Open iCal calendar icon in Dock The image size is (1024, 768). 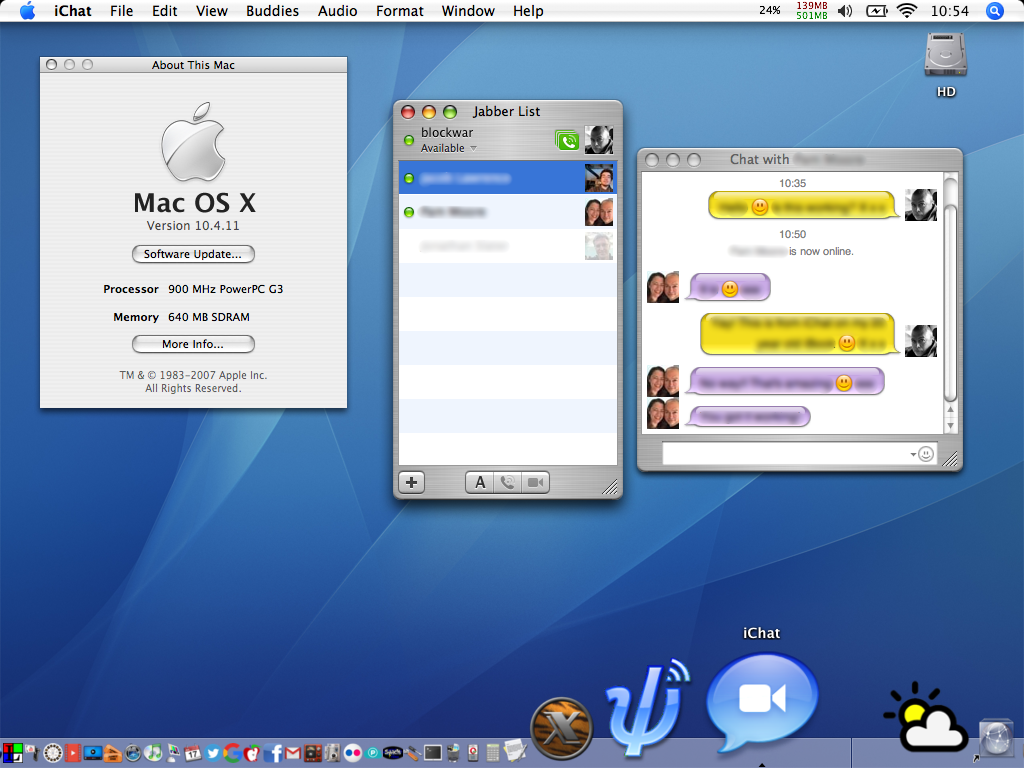[193, 753]
